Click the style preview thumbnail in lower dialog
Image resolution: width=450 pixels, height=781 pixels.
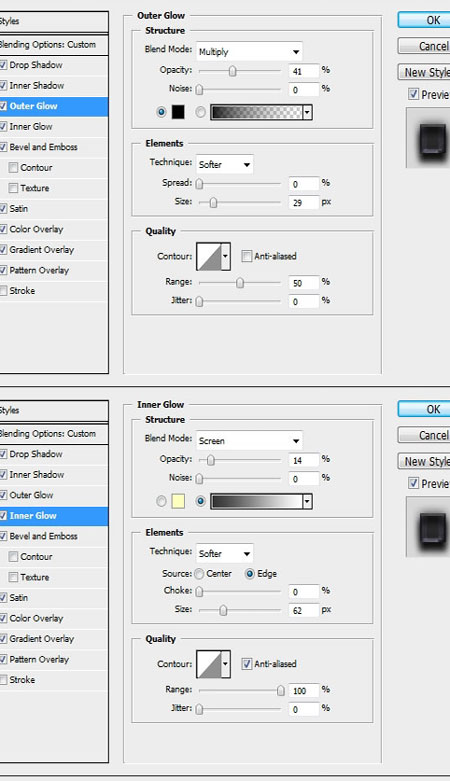428,526
